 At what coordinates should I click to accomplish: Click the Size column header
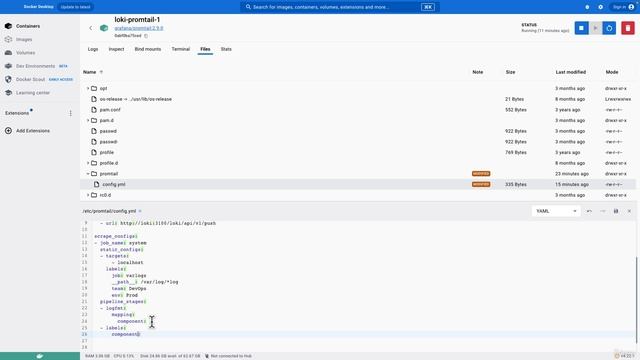[x=510, y=72]
